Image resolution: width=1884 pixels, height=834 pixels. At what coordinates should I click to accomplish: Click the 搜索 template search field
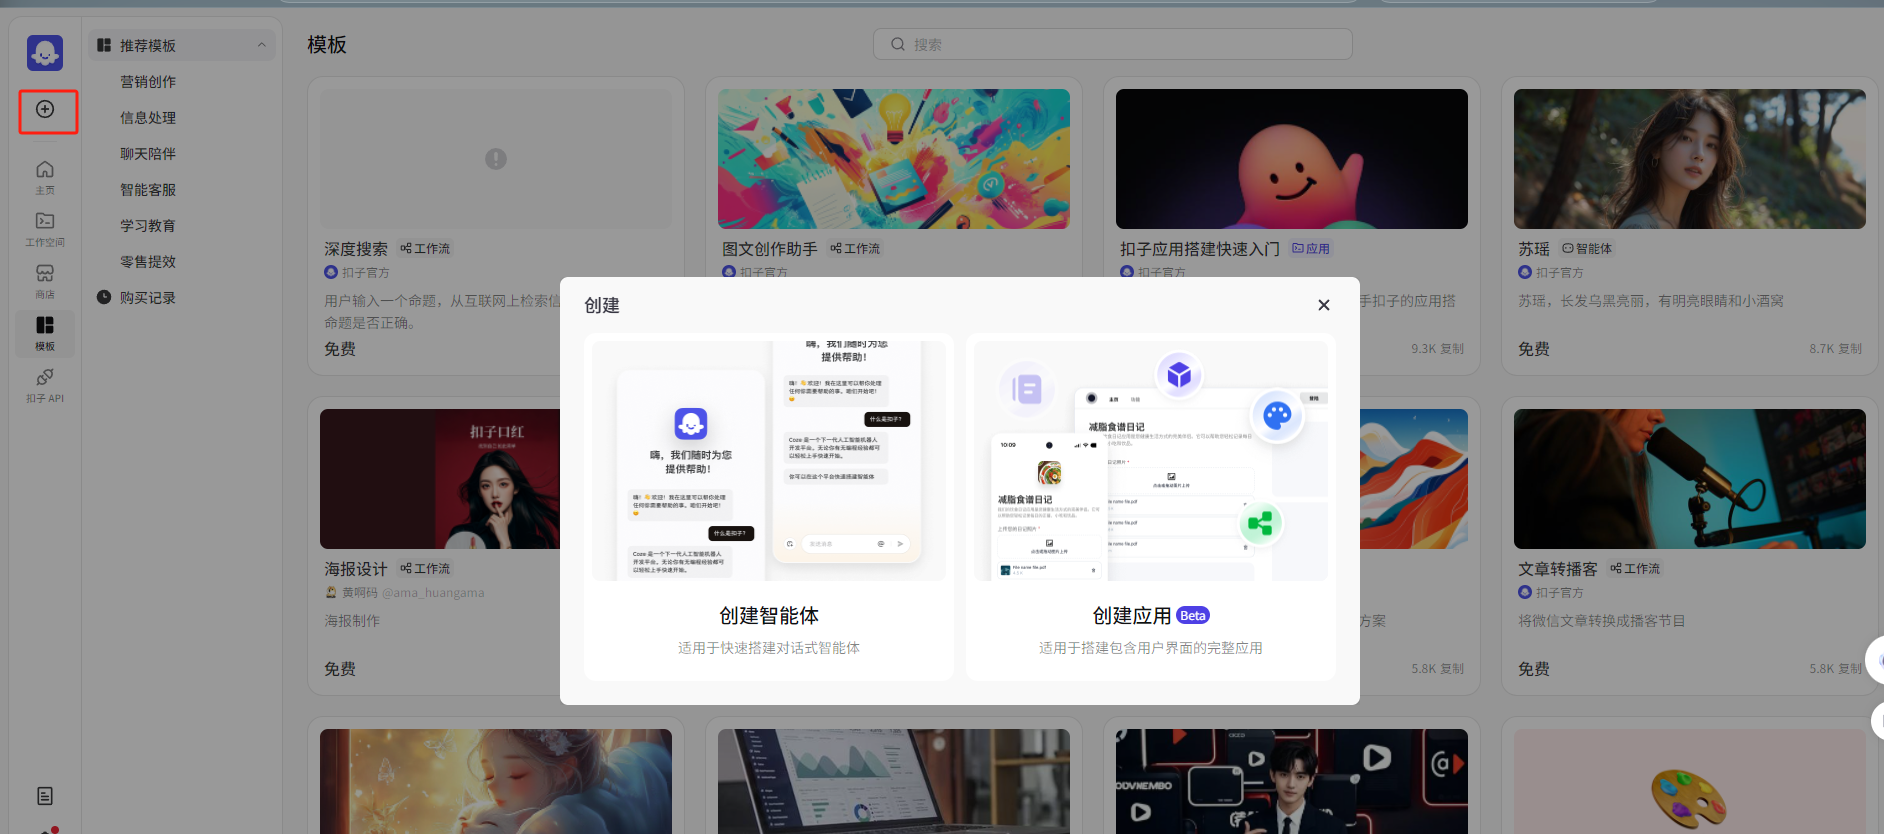1112,44
